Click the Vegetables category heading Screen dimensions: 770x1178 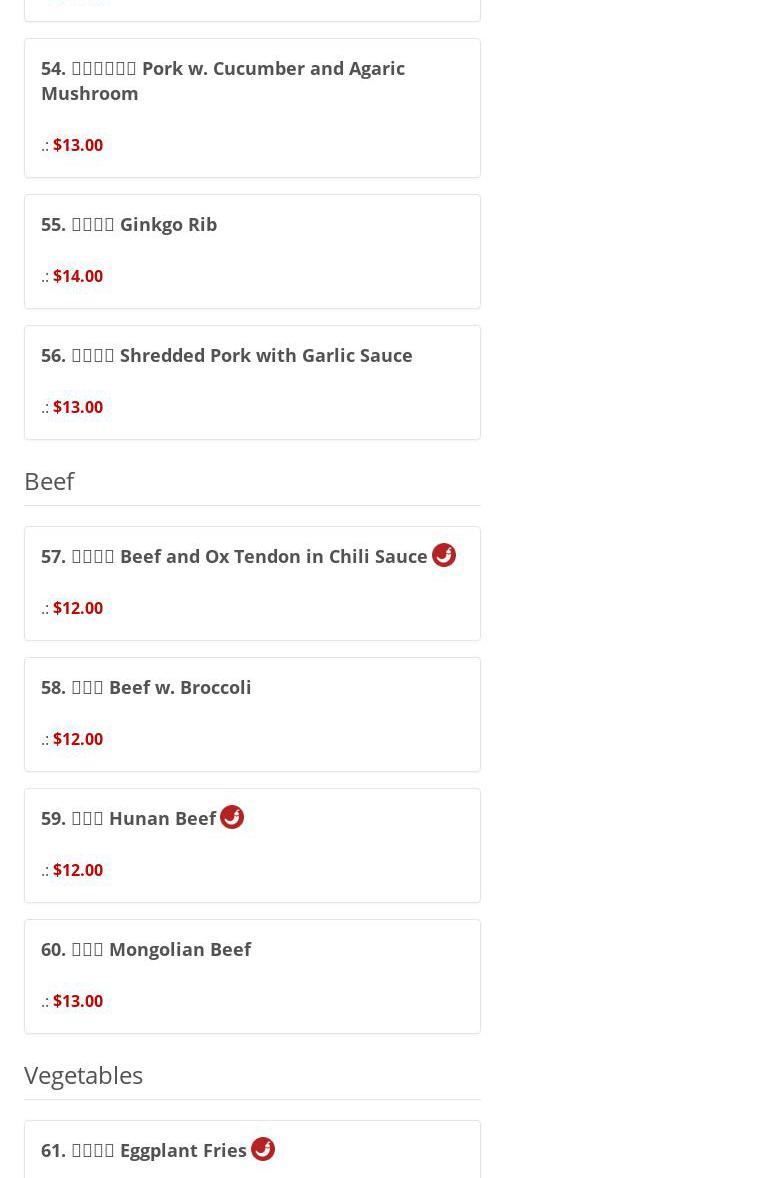tap(83, 1075)
